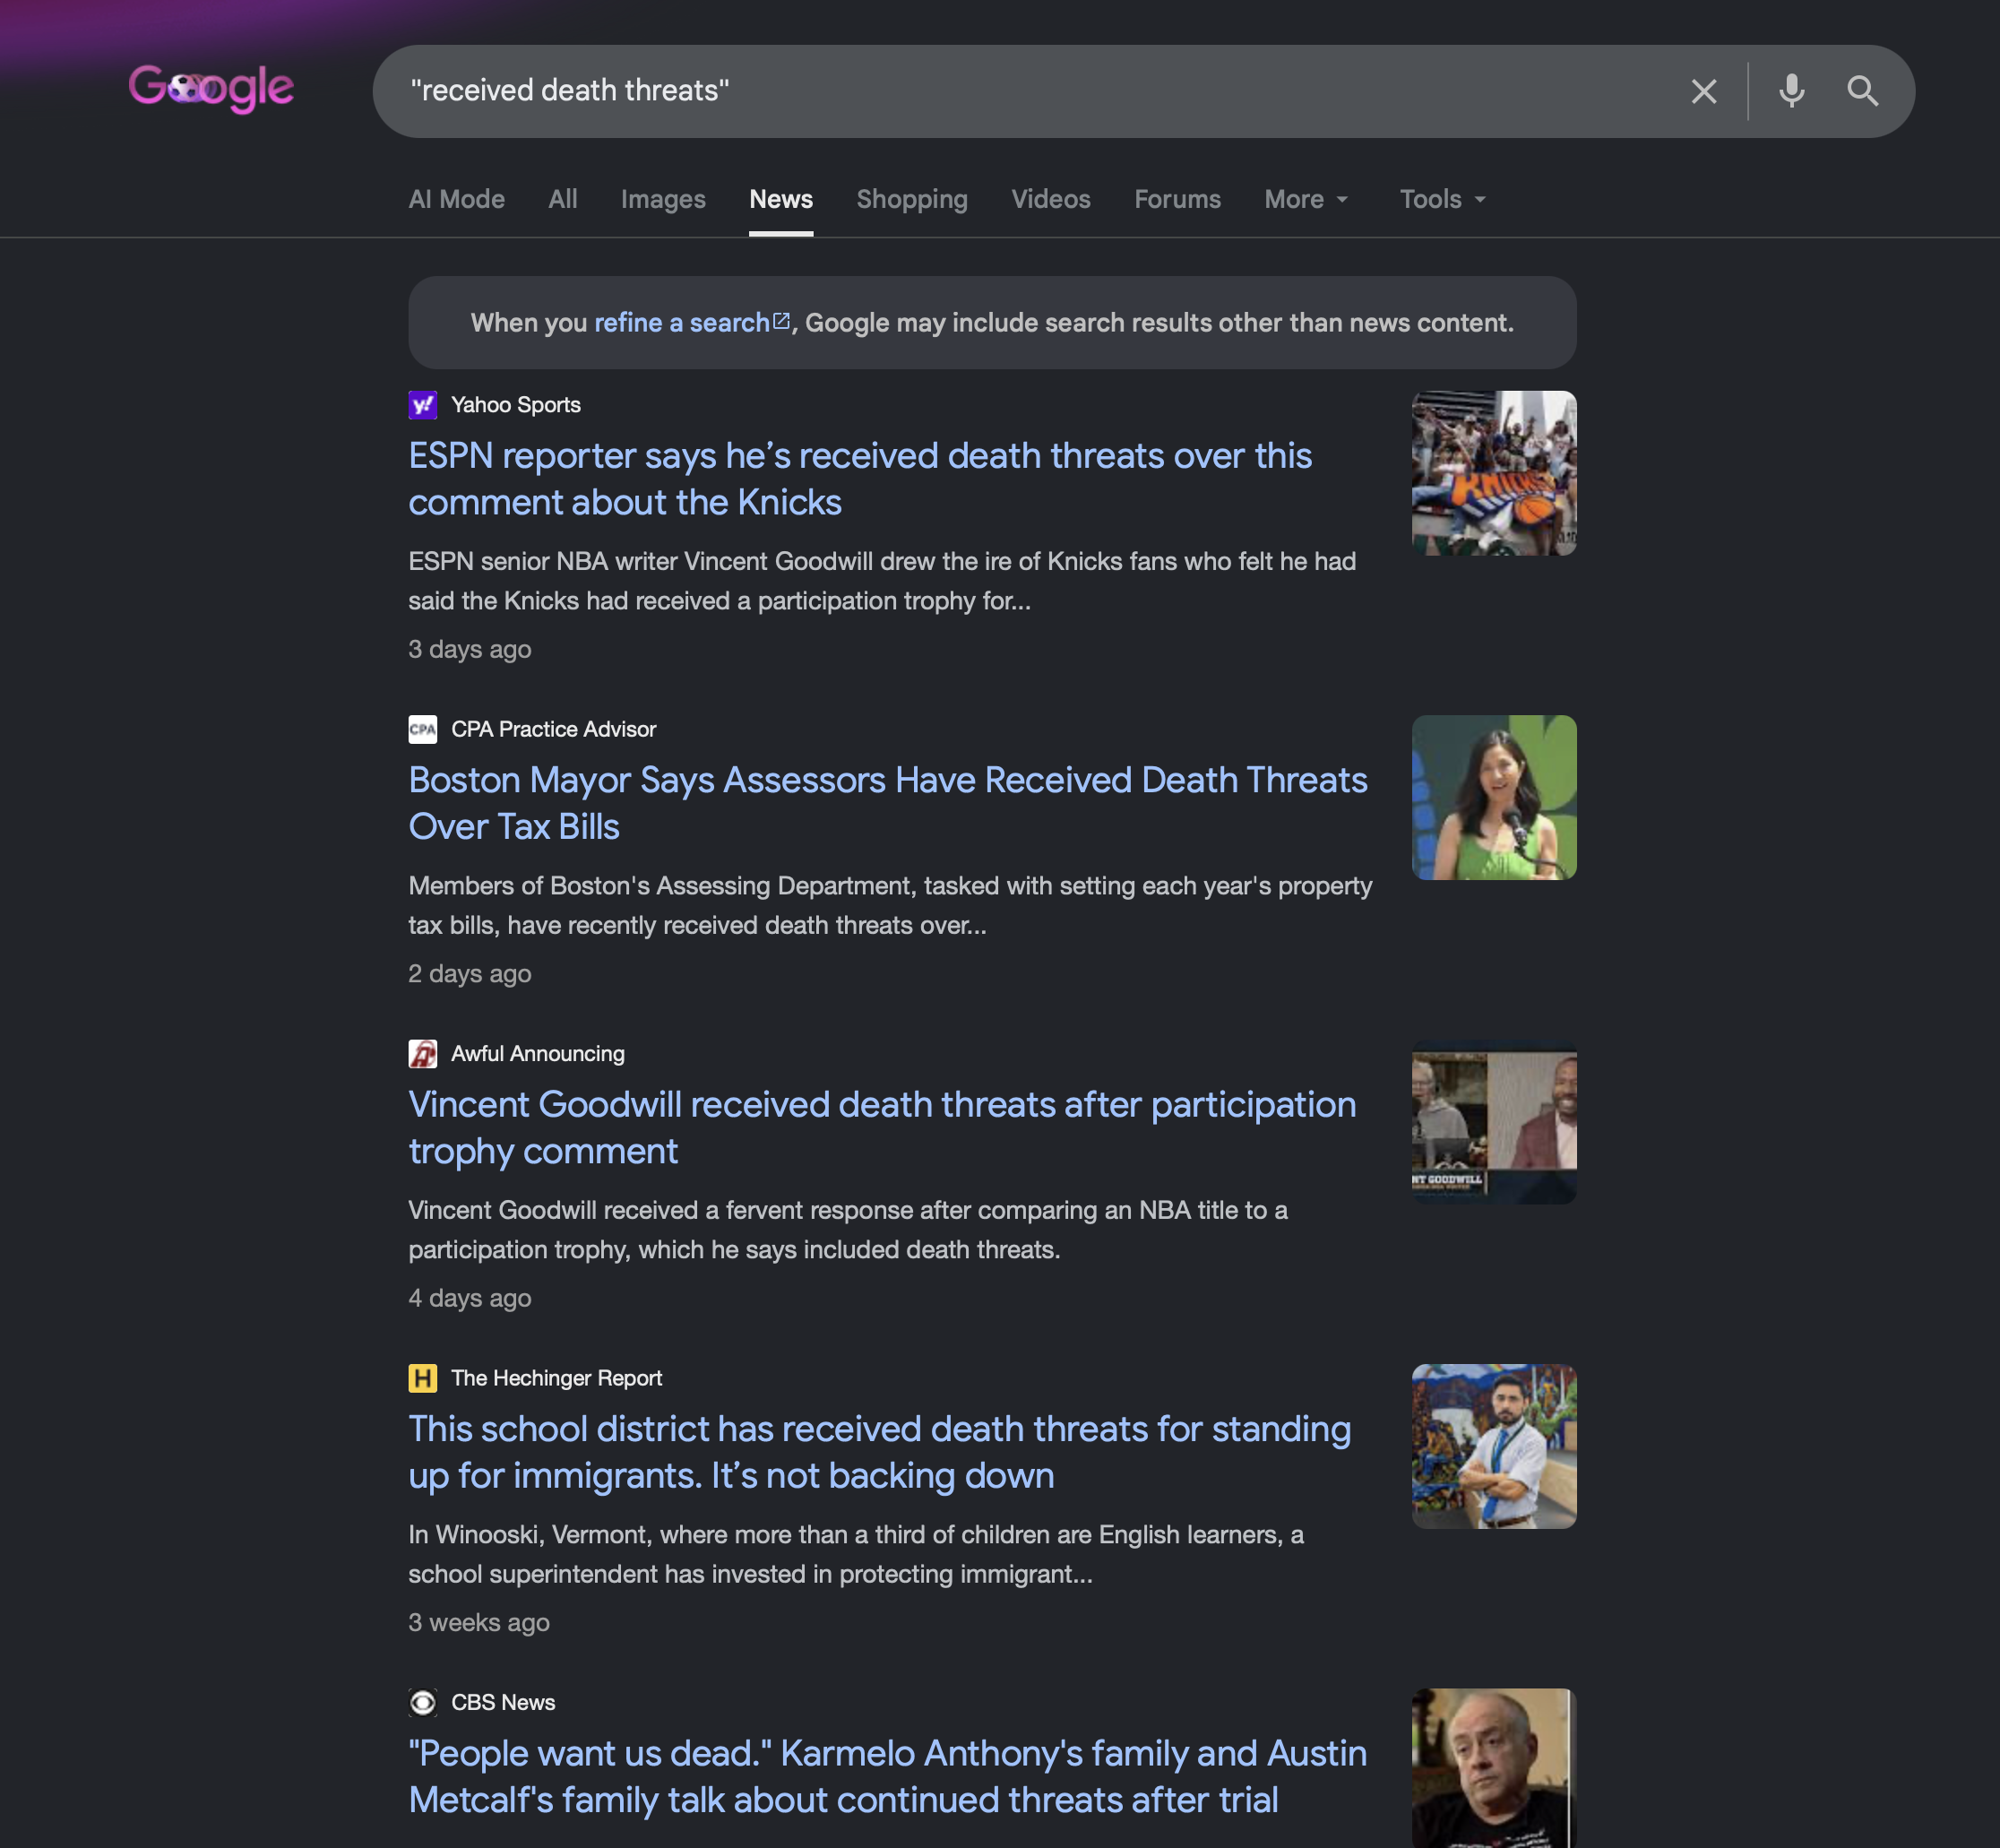The width and height of the screenshot is (2000, 1848).
Task: Expand the More dropdown
Action: click(1306, 199)
